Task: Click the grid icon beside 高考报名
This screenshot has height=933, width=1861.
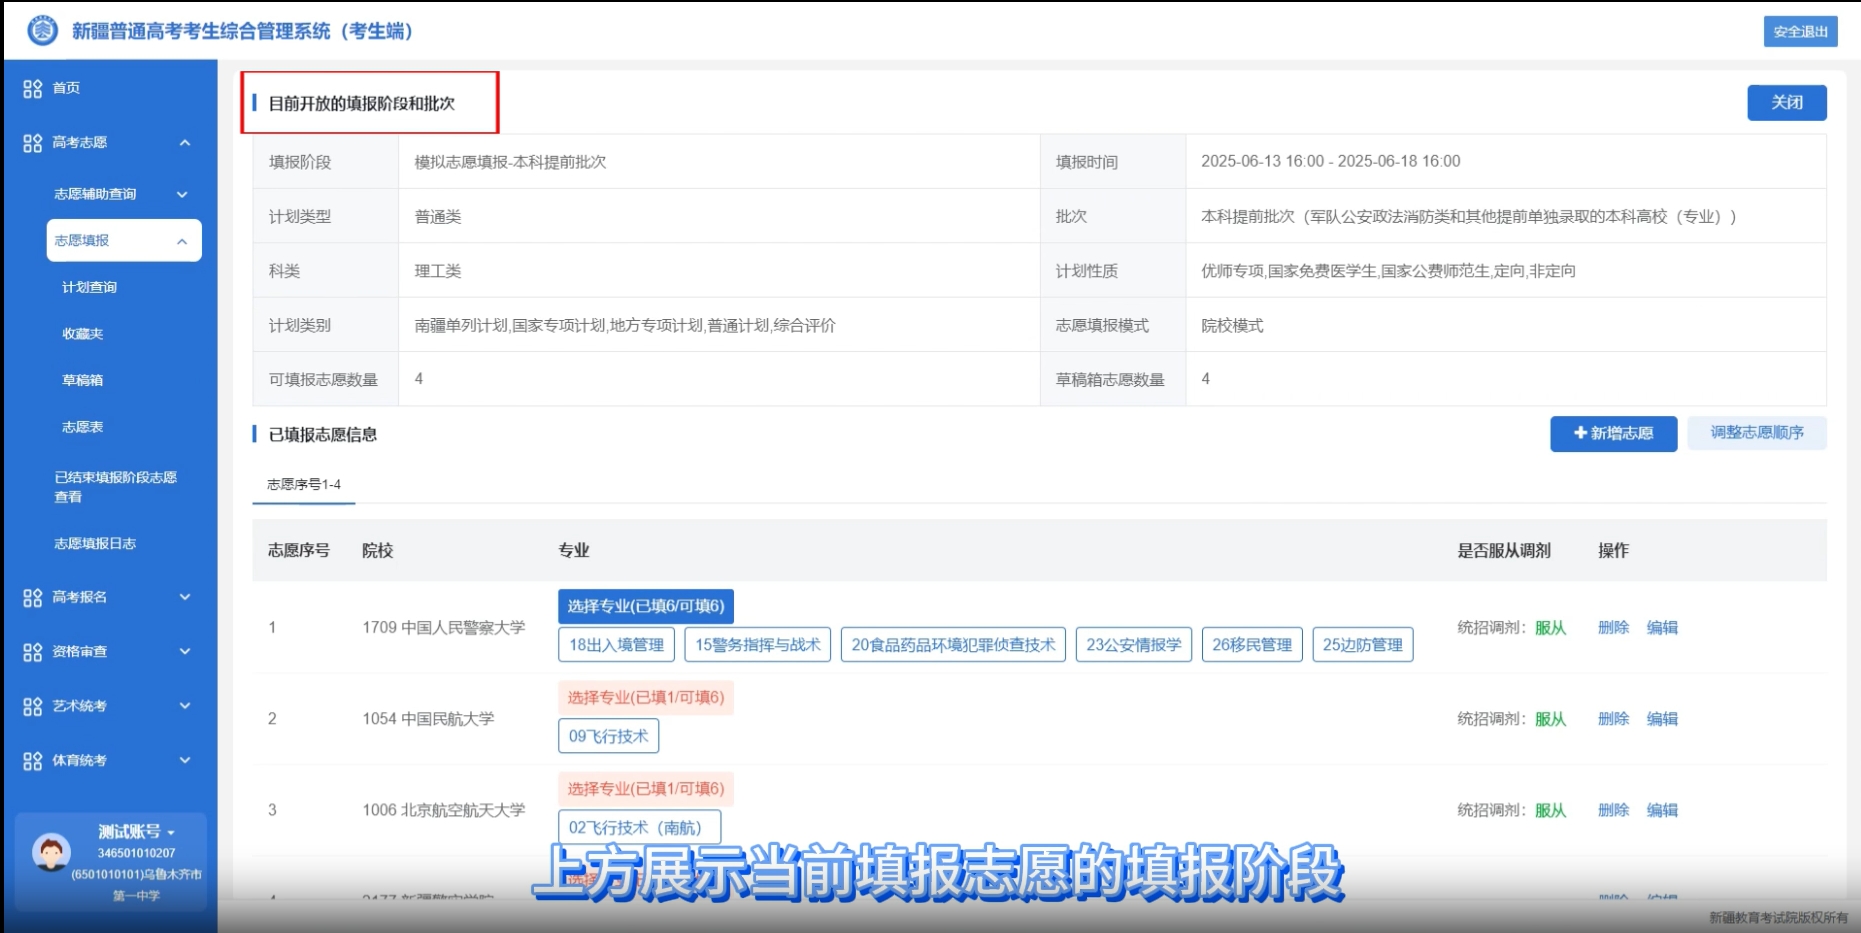Action: pyautogui.click(x=32, y=598)
